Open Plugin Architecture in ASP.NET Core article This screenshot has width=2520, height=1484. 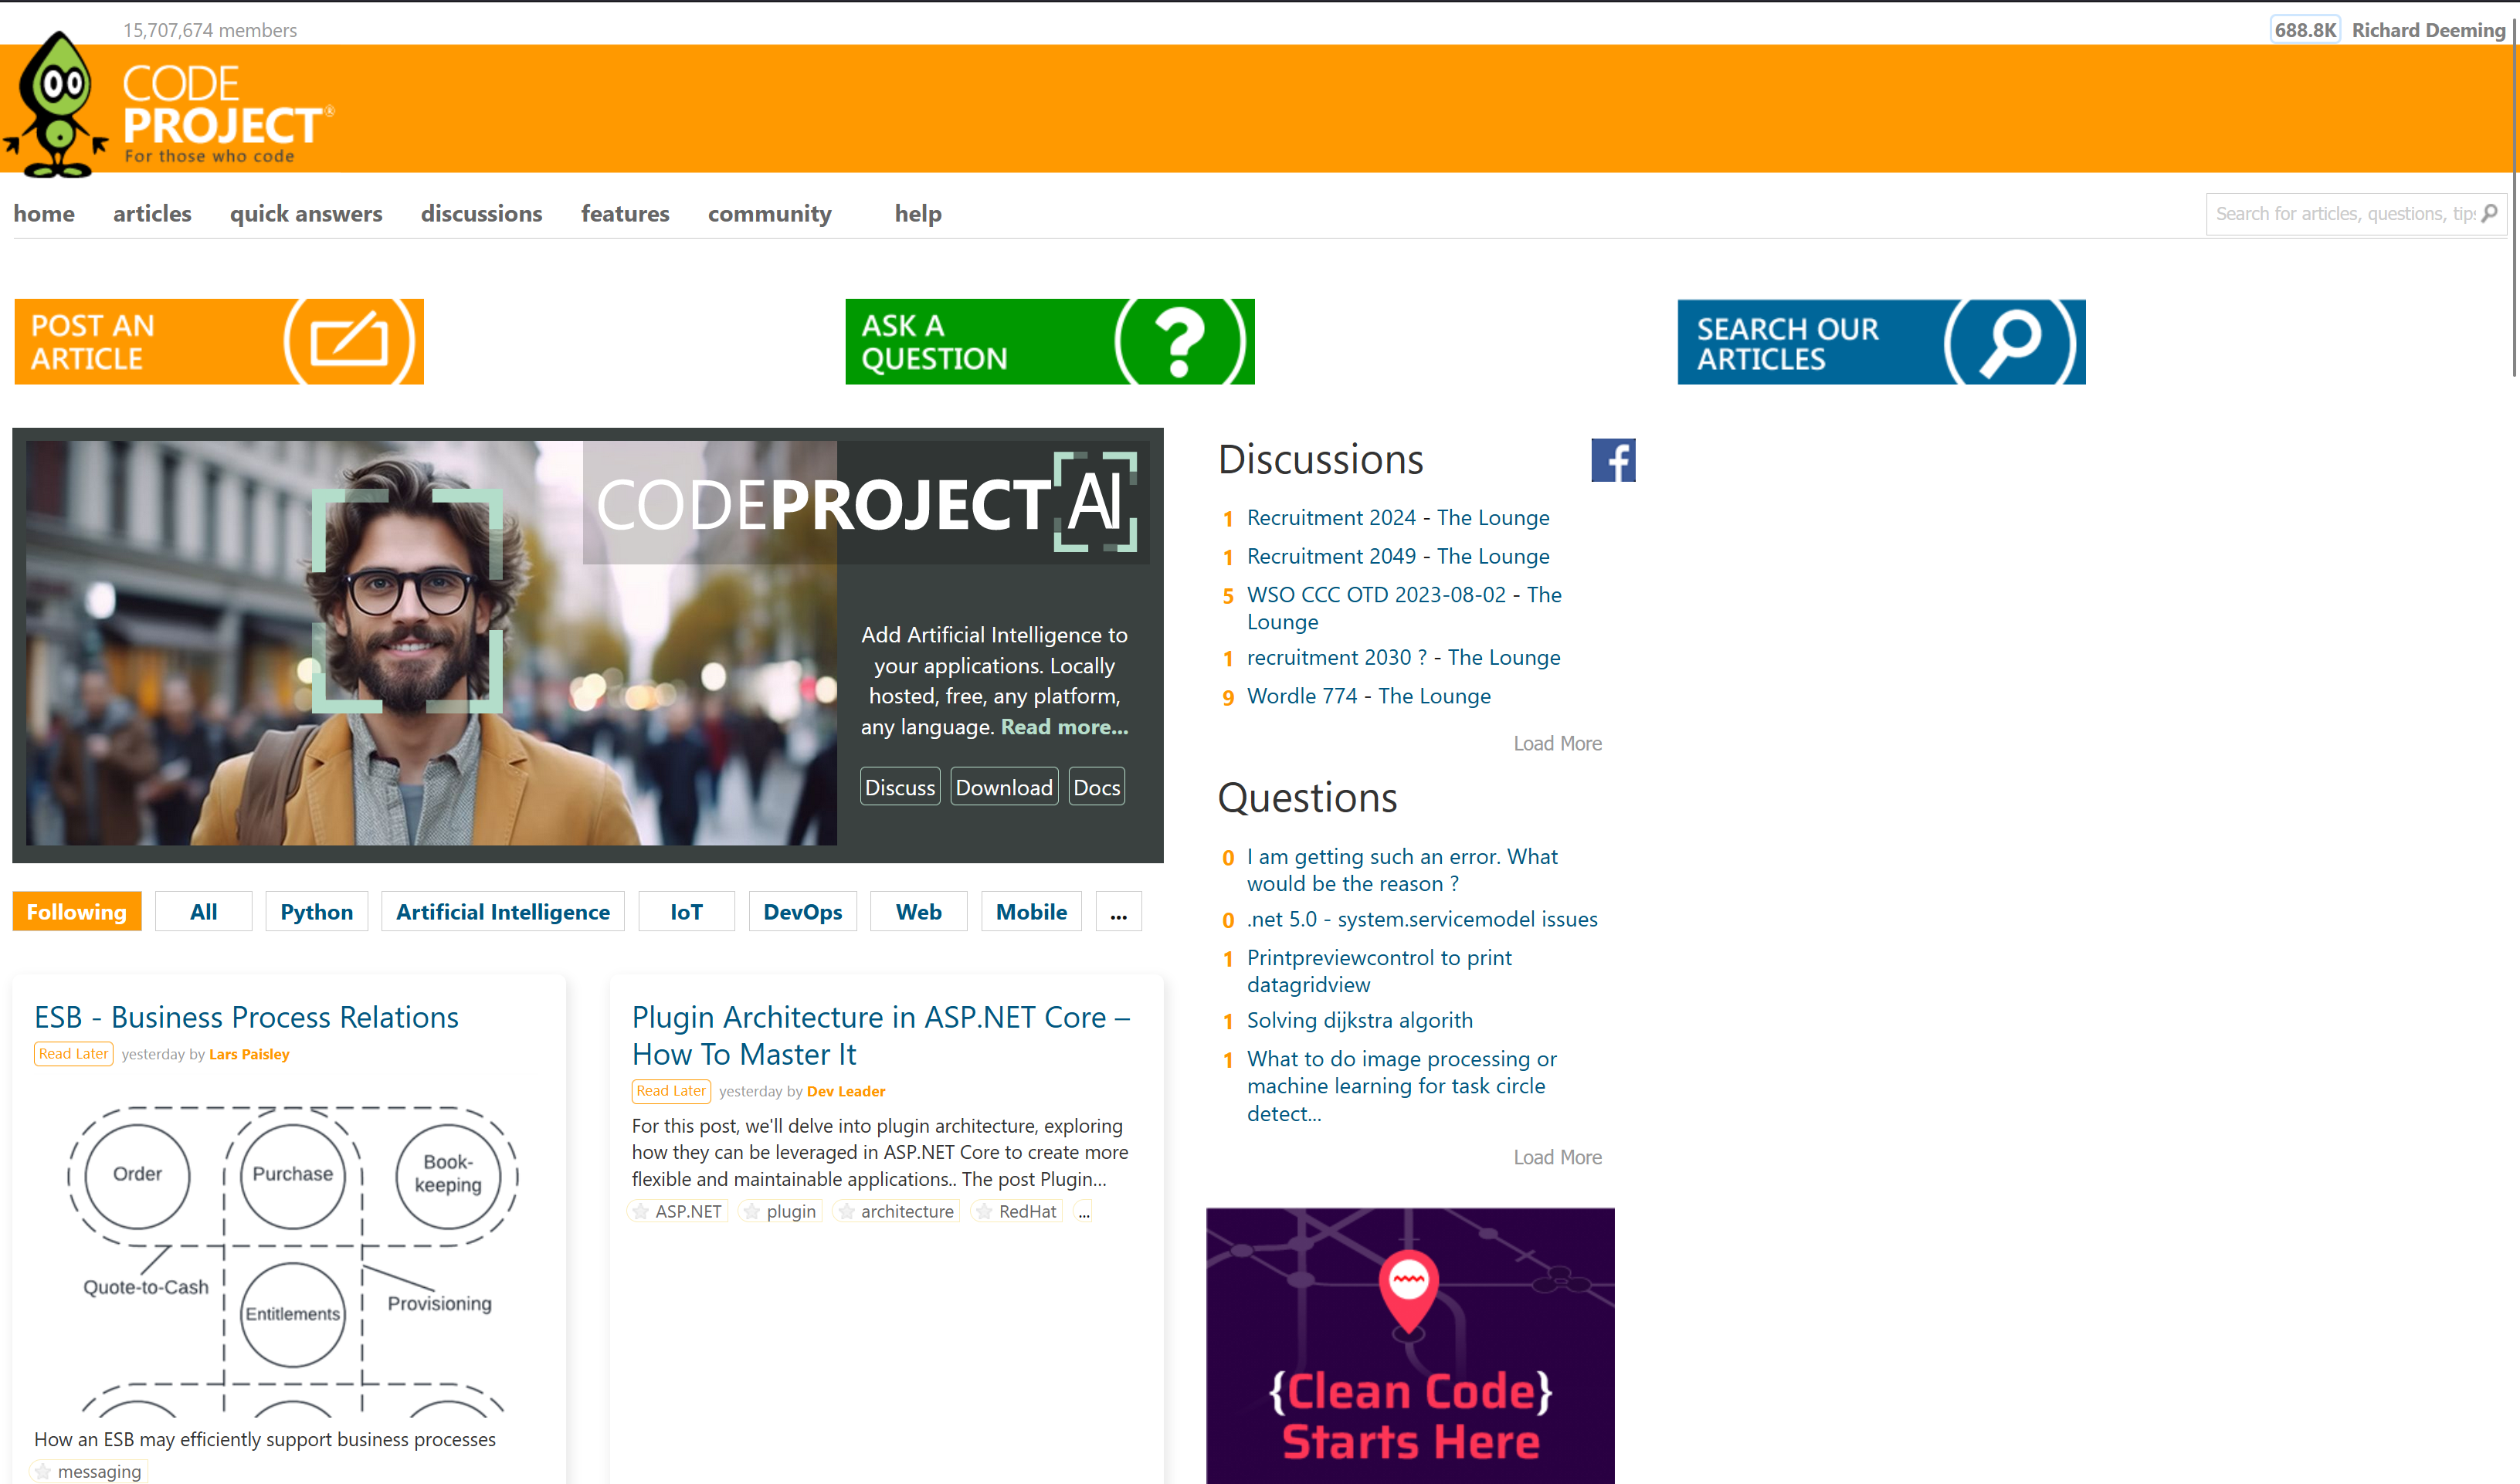(x=881, y=1035)
